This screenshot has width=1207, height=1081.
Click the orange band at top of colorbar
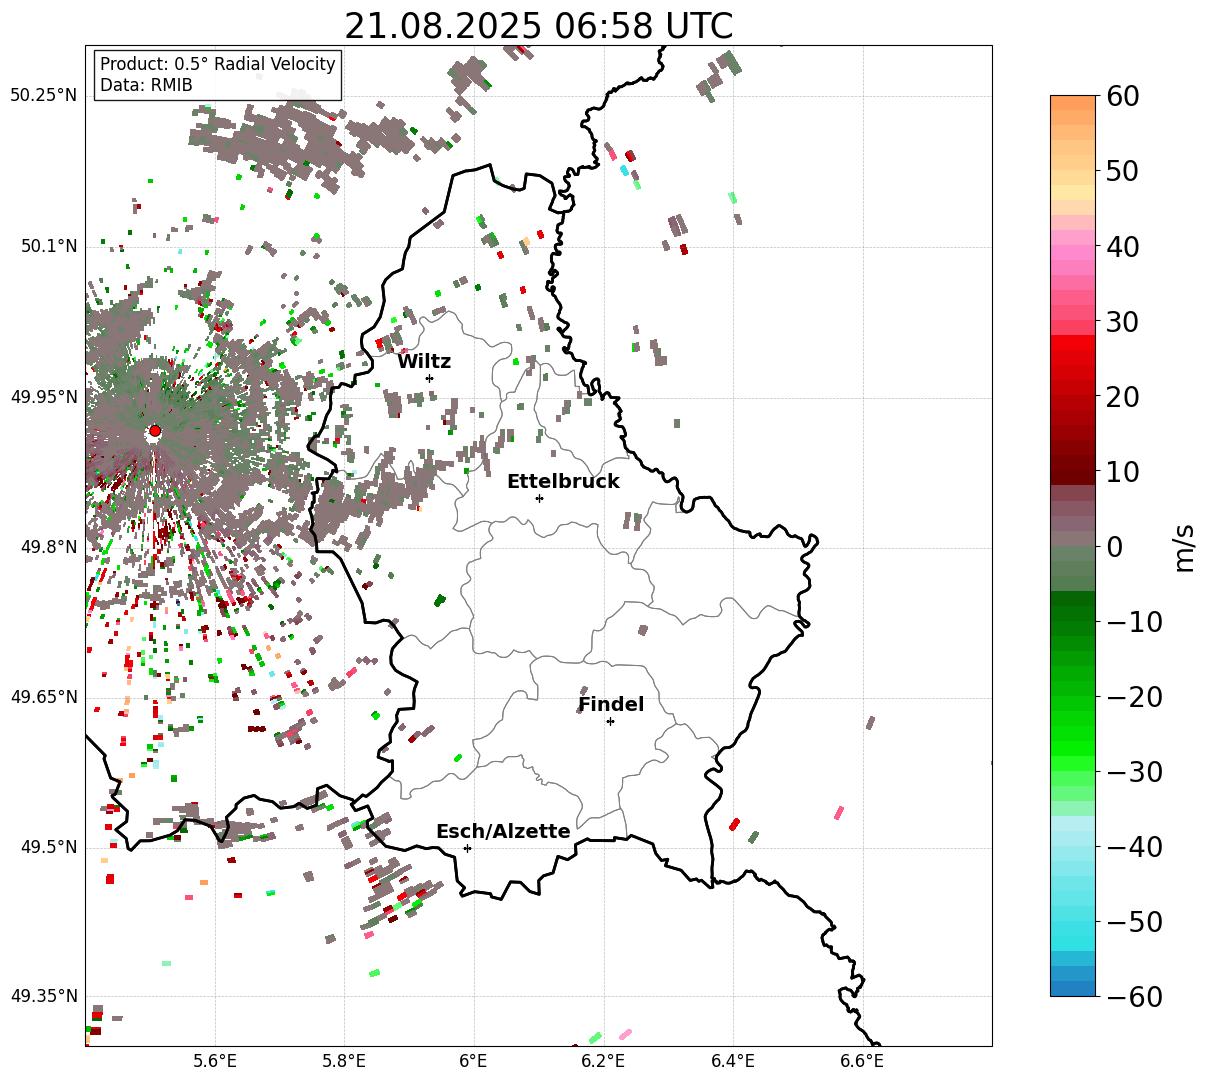click(x=1073, y=110)
